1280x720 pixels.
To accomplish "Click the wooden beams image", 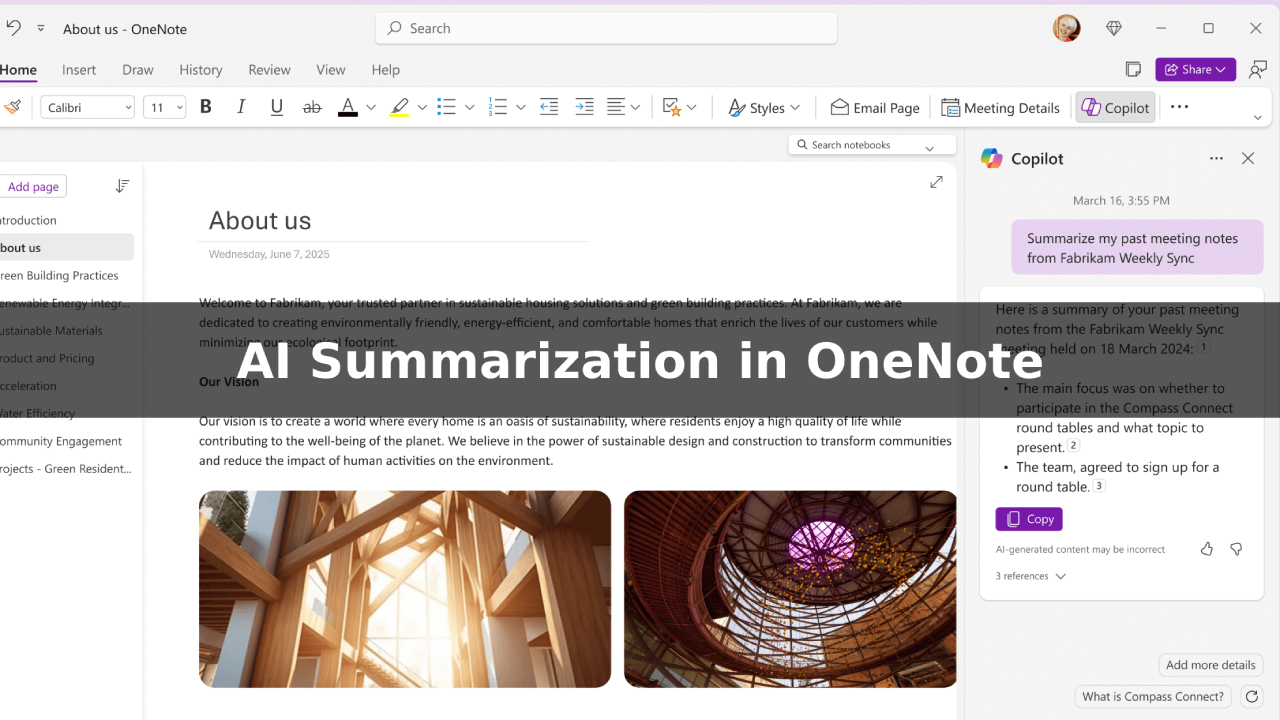I will [405, 589].
